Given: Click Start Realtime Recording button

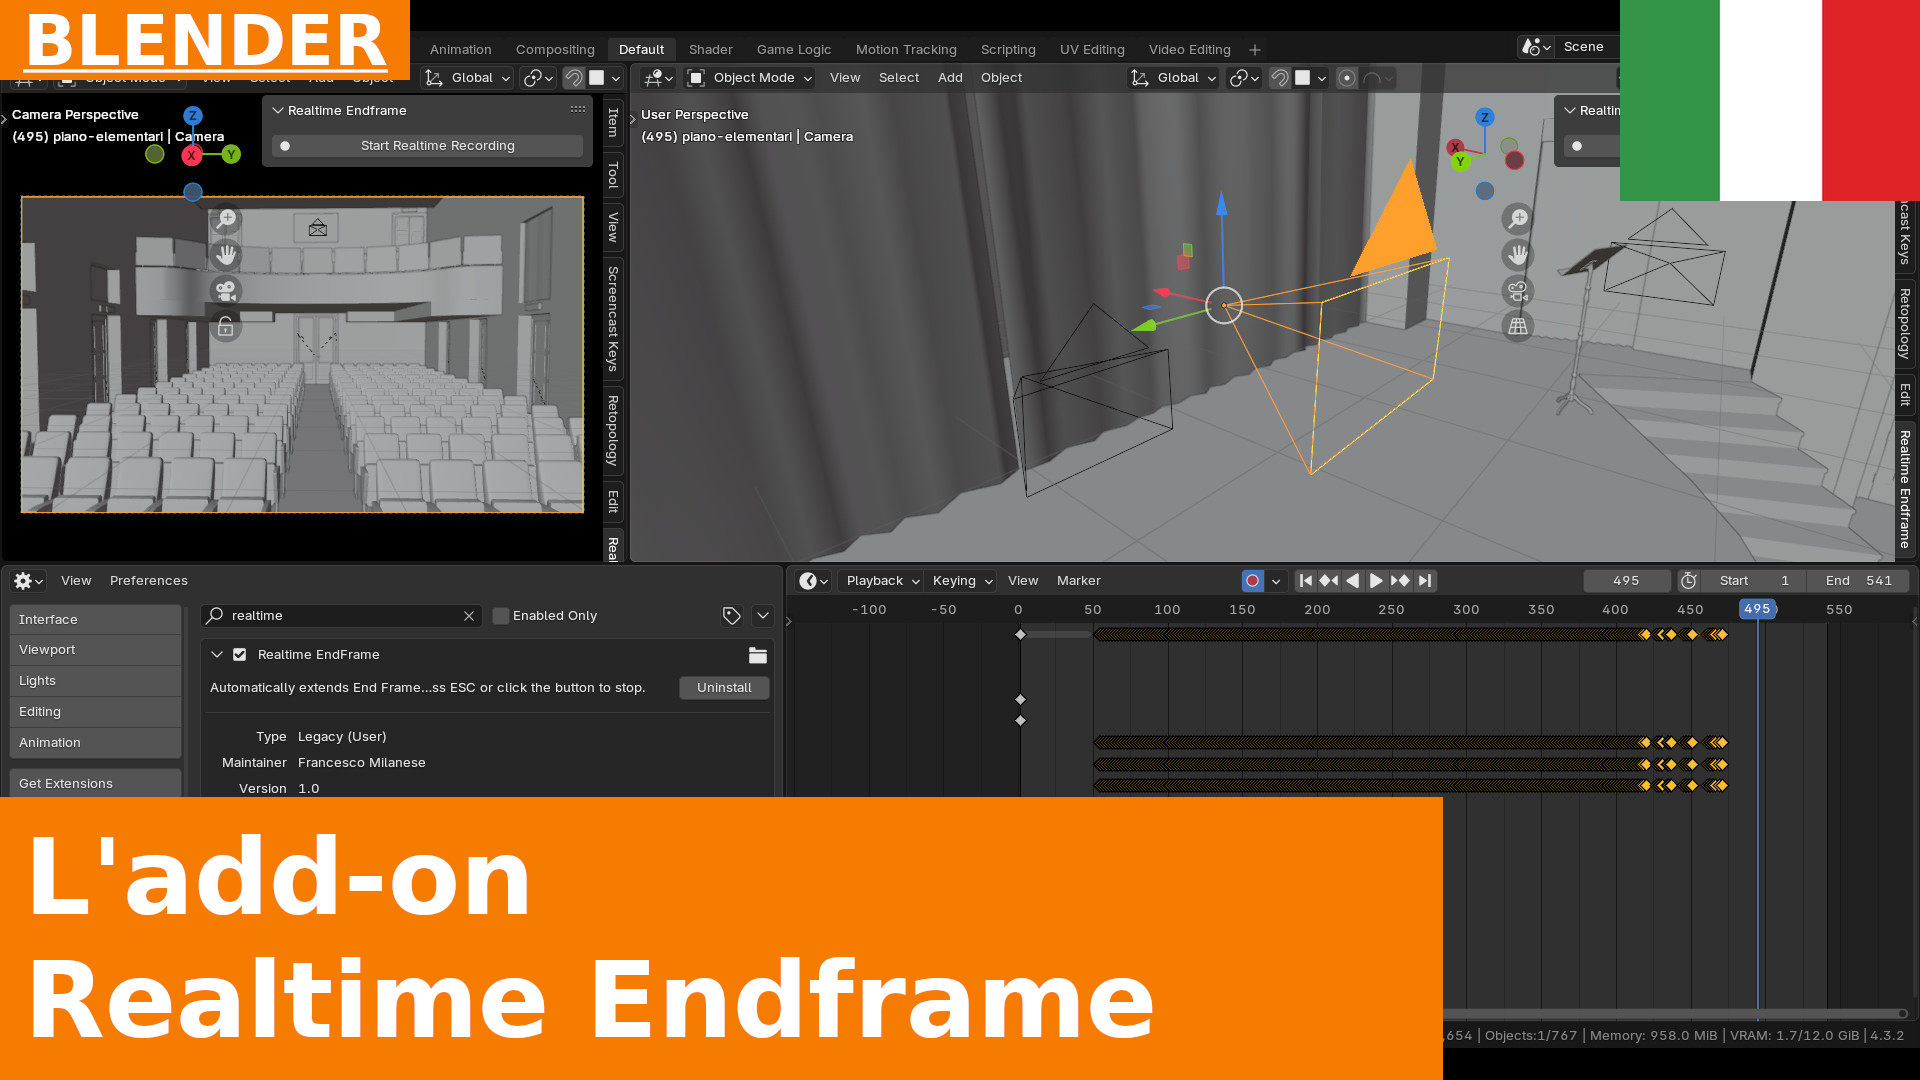Looking at the screenshot, I should tap(427, 146).
